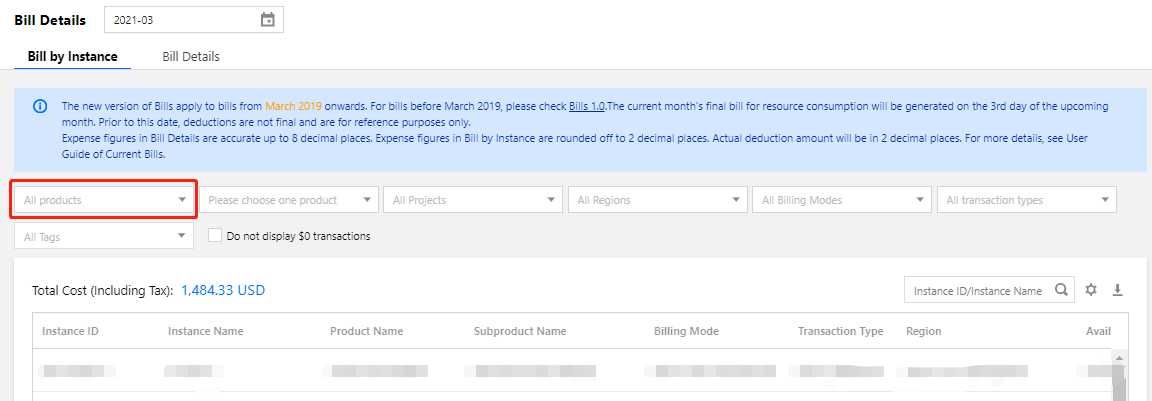Screen dimensions: 1152x401
Task: Expand the All Tags dropdown
Action: click(104, 236)
